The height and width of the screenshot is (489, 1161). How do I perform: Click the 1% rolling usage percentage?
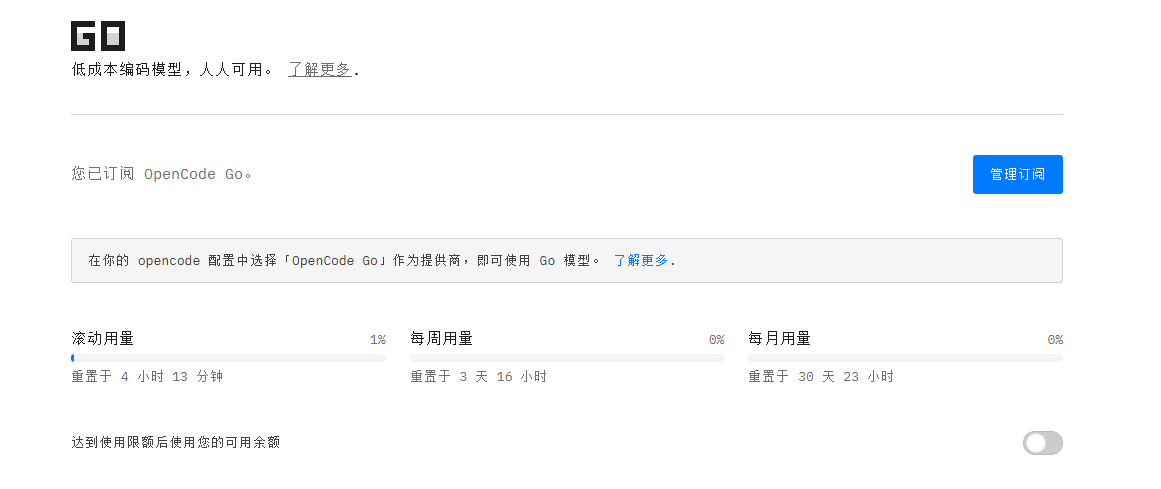(378, 340)
